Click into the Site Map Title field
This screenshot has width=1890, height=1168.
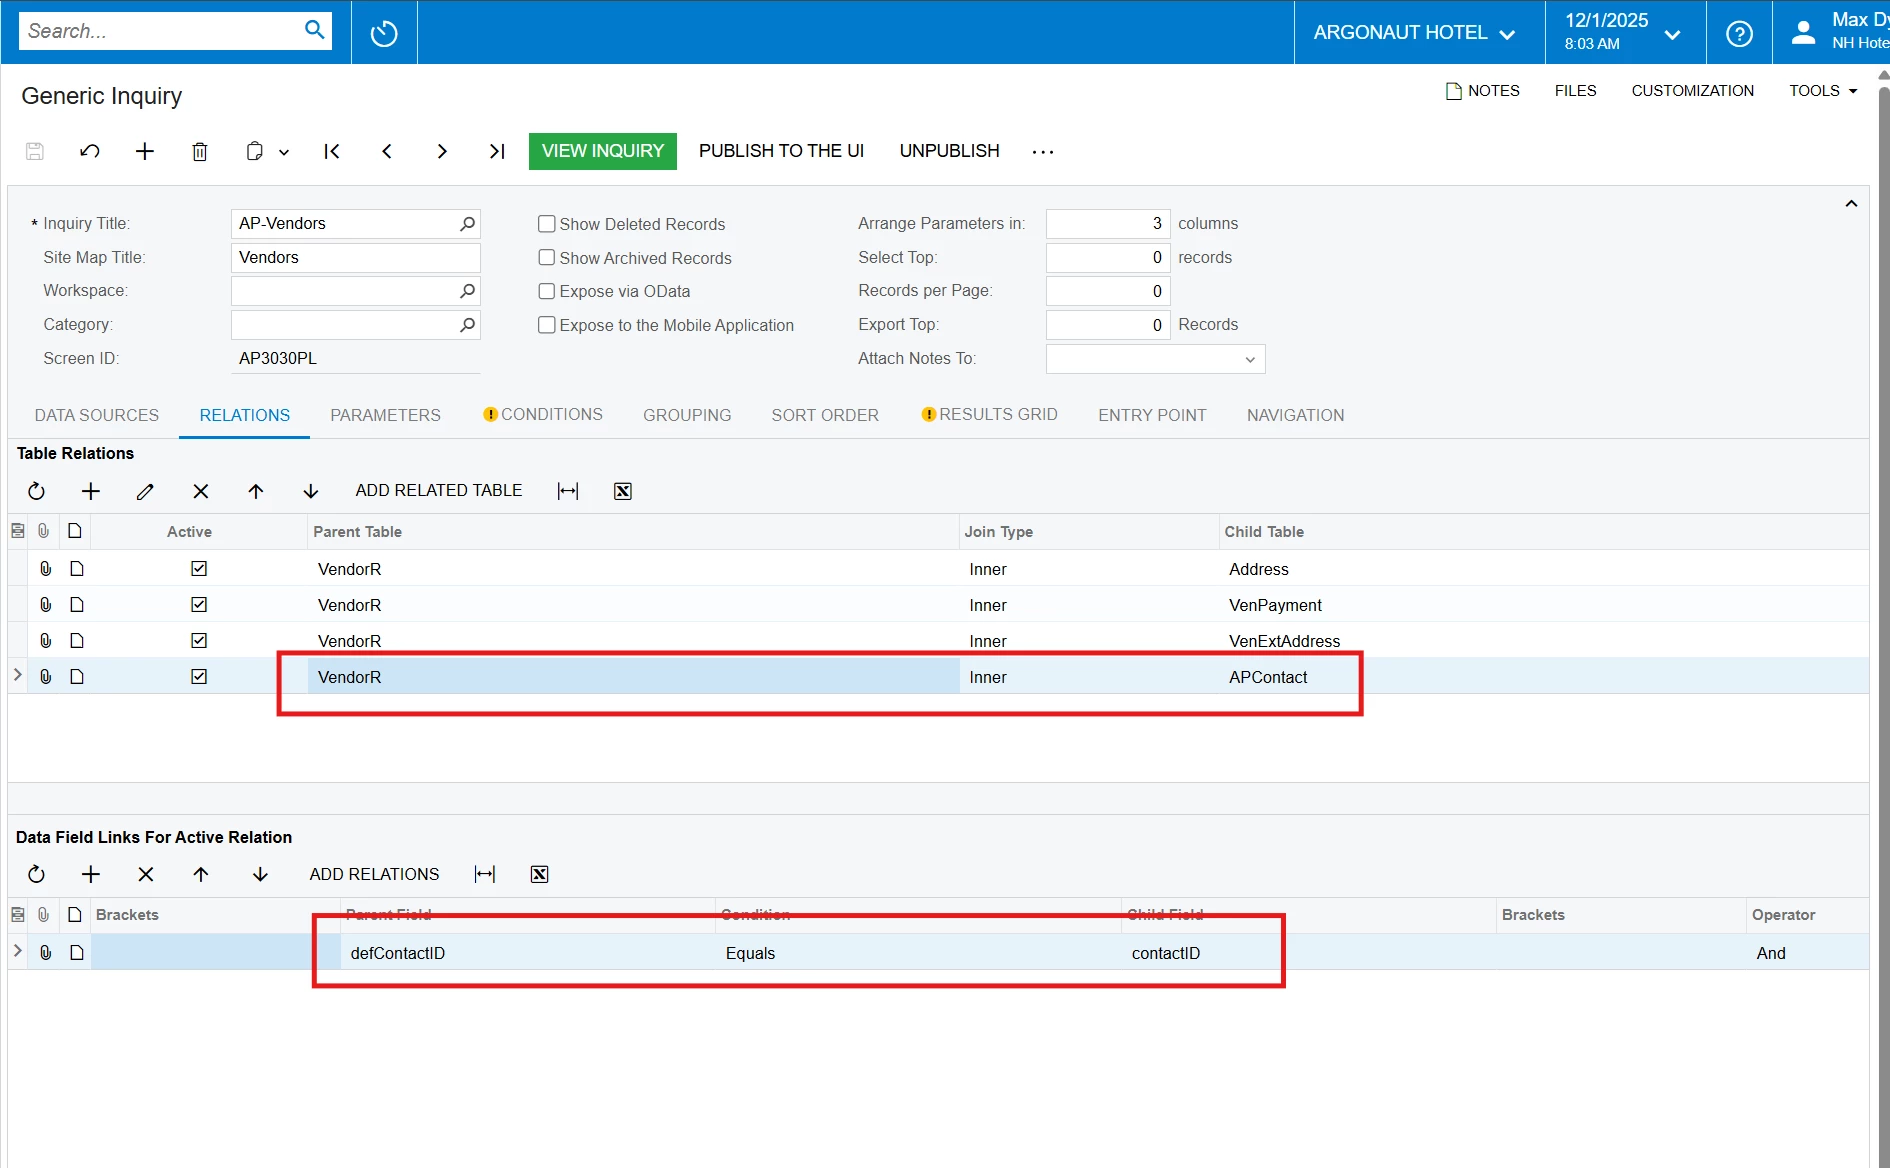click(355, 258)
